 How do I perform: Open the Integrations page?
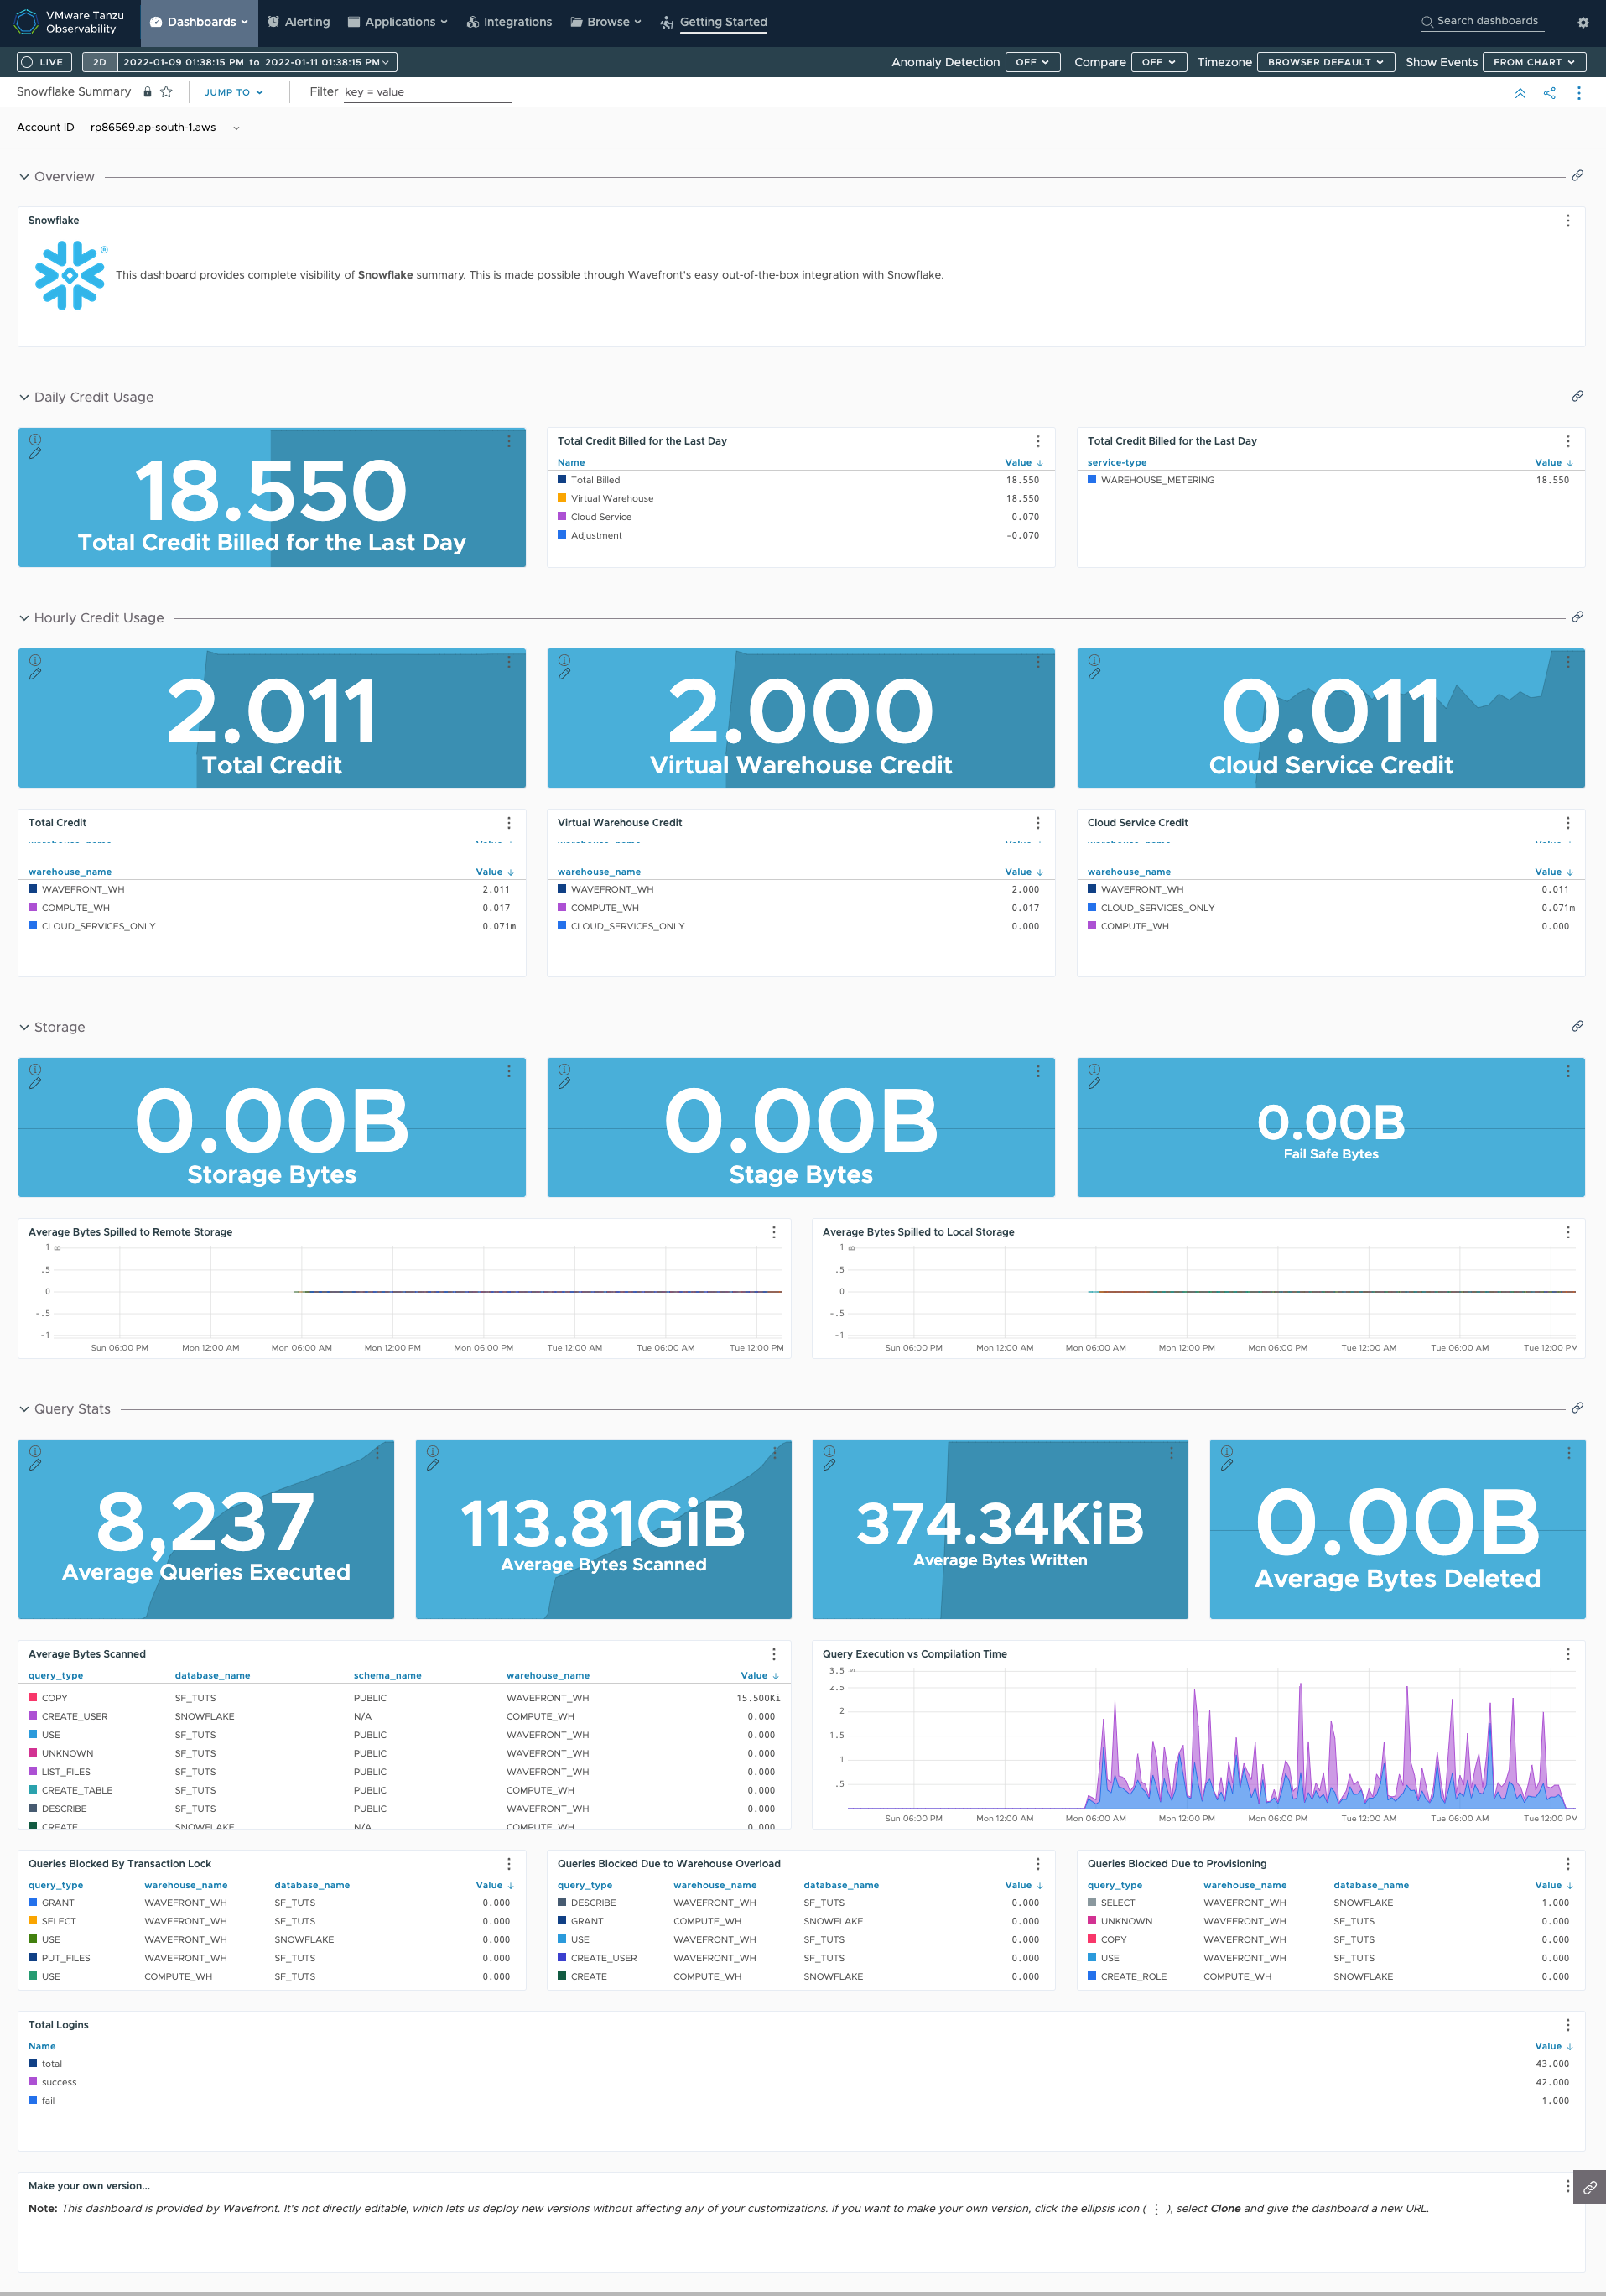(x=509, y=22)
